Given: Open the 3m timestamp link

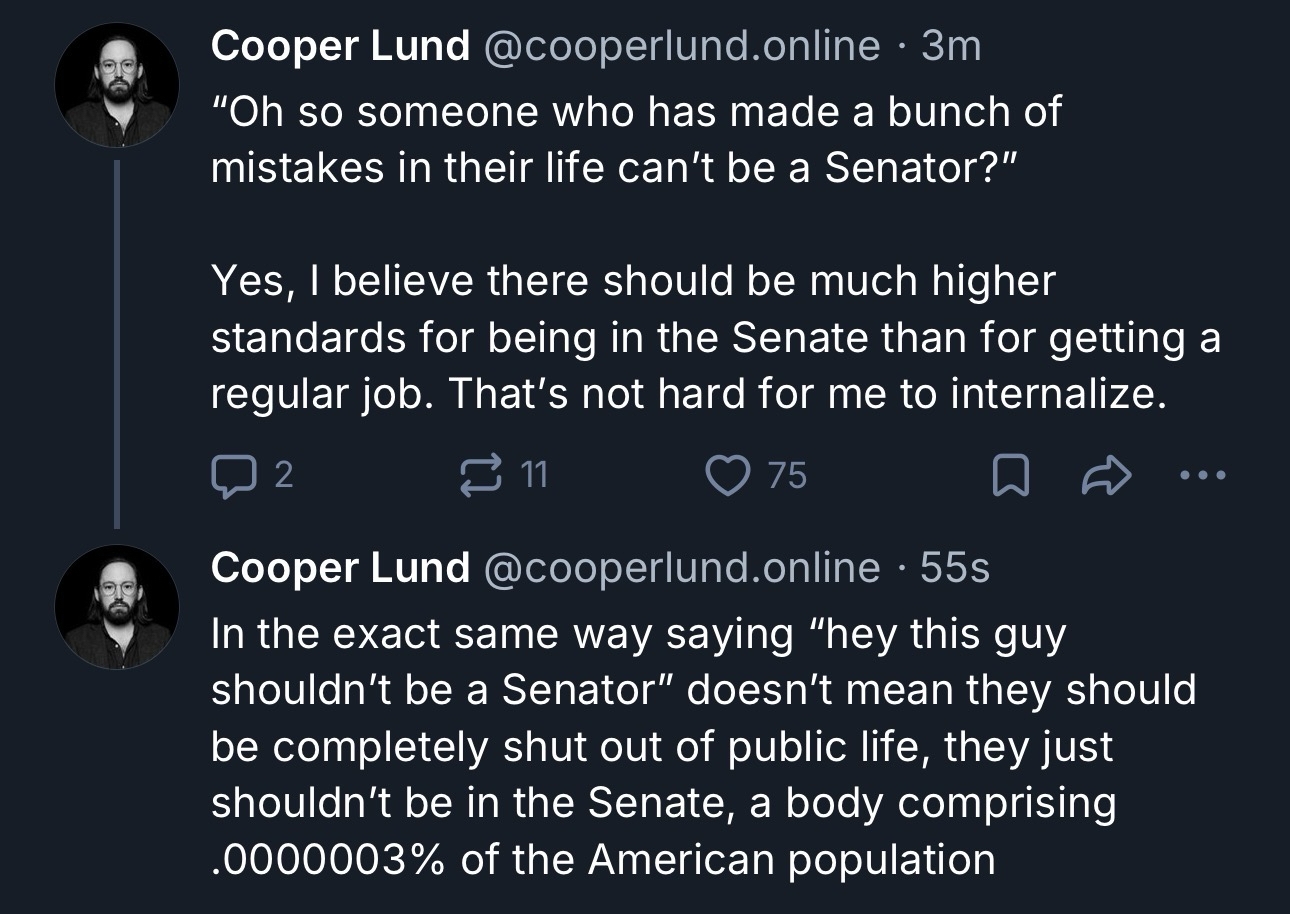Looking at the screenshot, I should (x=951, y=46).
